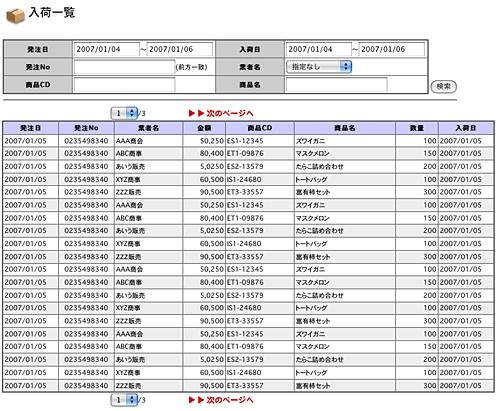Click 富有柿セット in the last table row
This screenshot has height=411, width=500.
(x=313, y=386)
